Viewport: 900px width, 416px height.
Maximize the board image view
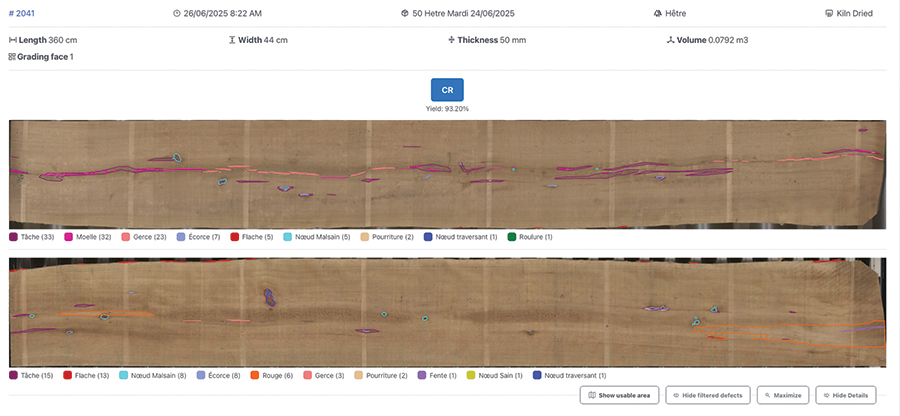783,395
